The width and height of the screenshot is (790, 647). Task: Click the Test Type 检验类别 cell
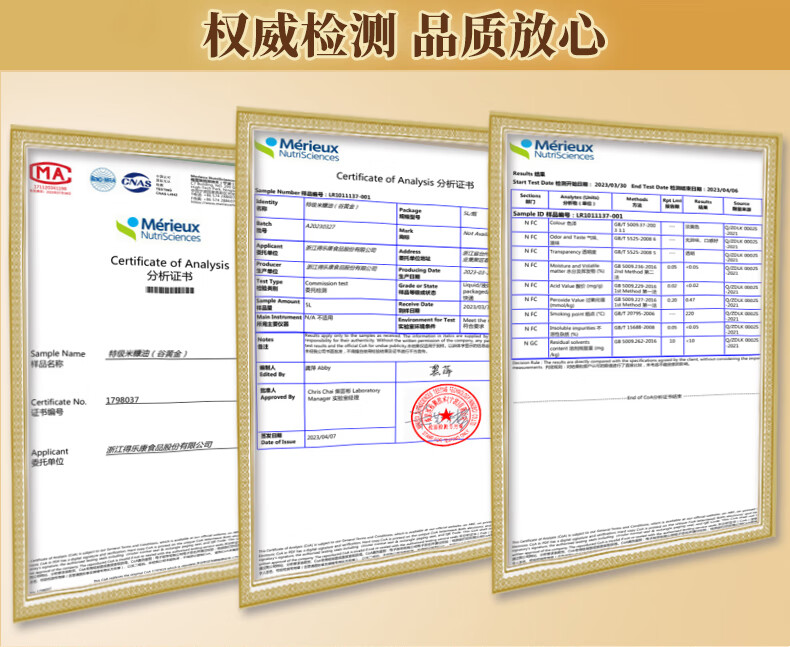[x=279, y=287]
